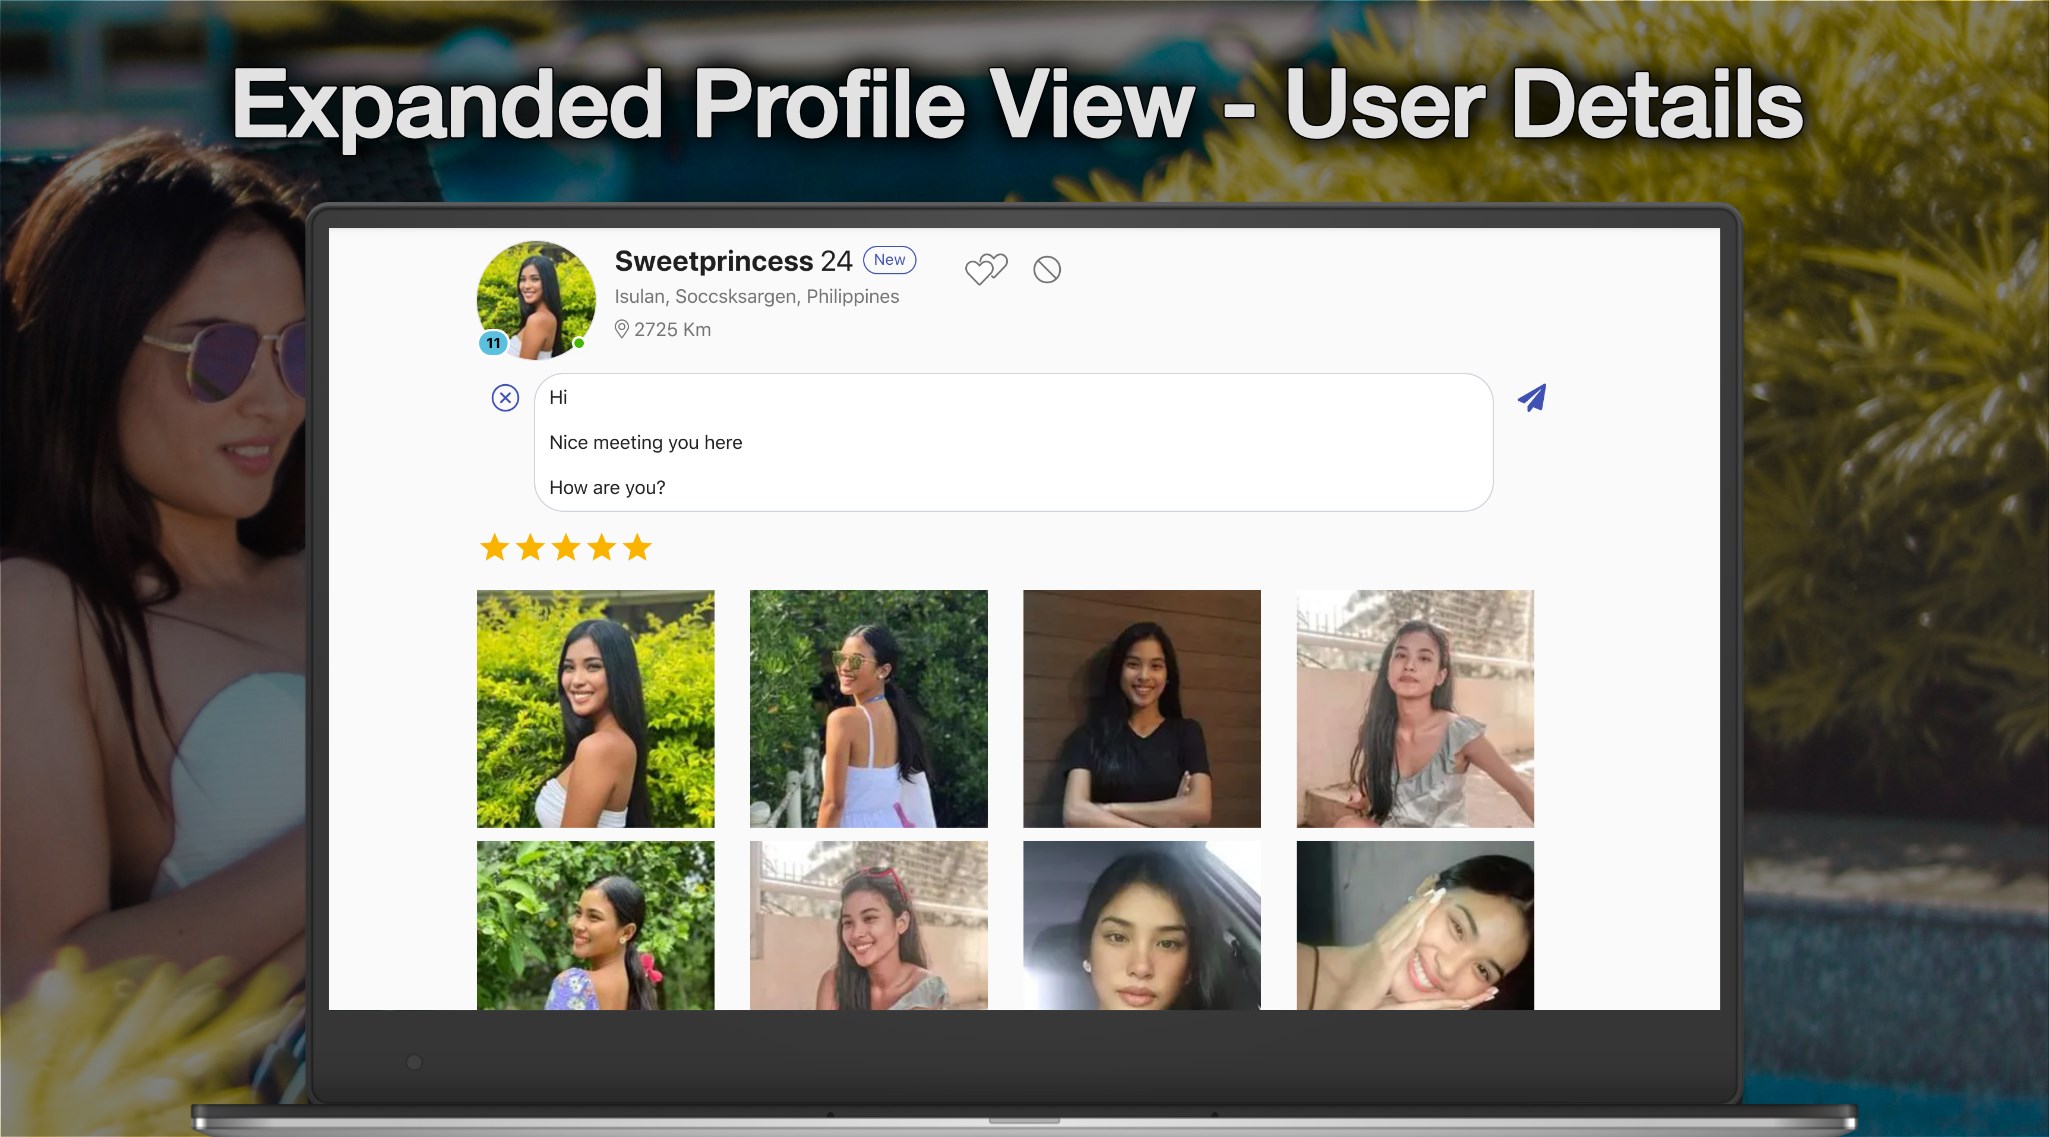2049x1137 pixels.
Task: Click the double hearts like icon
Action: tap(985, 269)
